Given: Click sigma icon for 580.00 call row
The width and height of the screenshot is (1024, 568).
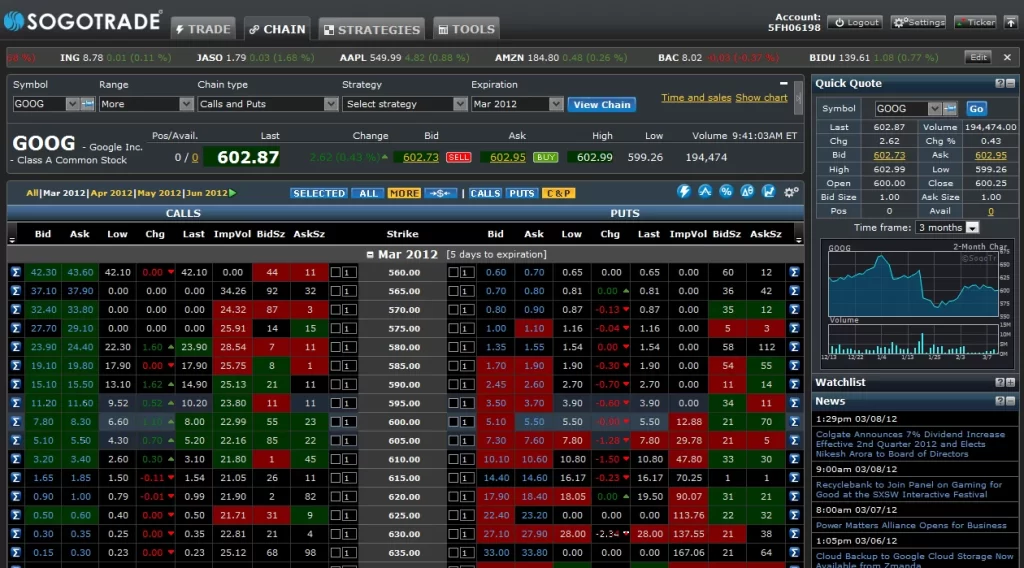Looking at the screenshot, I should (x=16, y=347).
